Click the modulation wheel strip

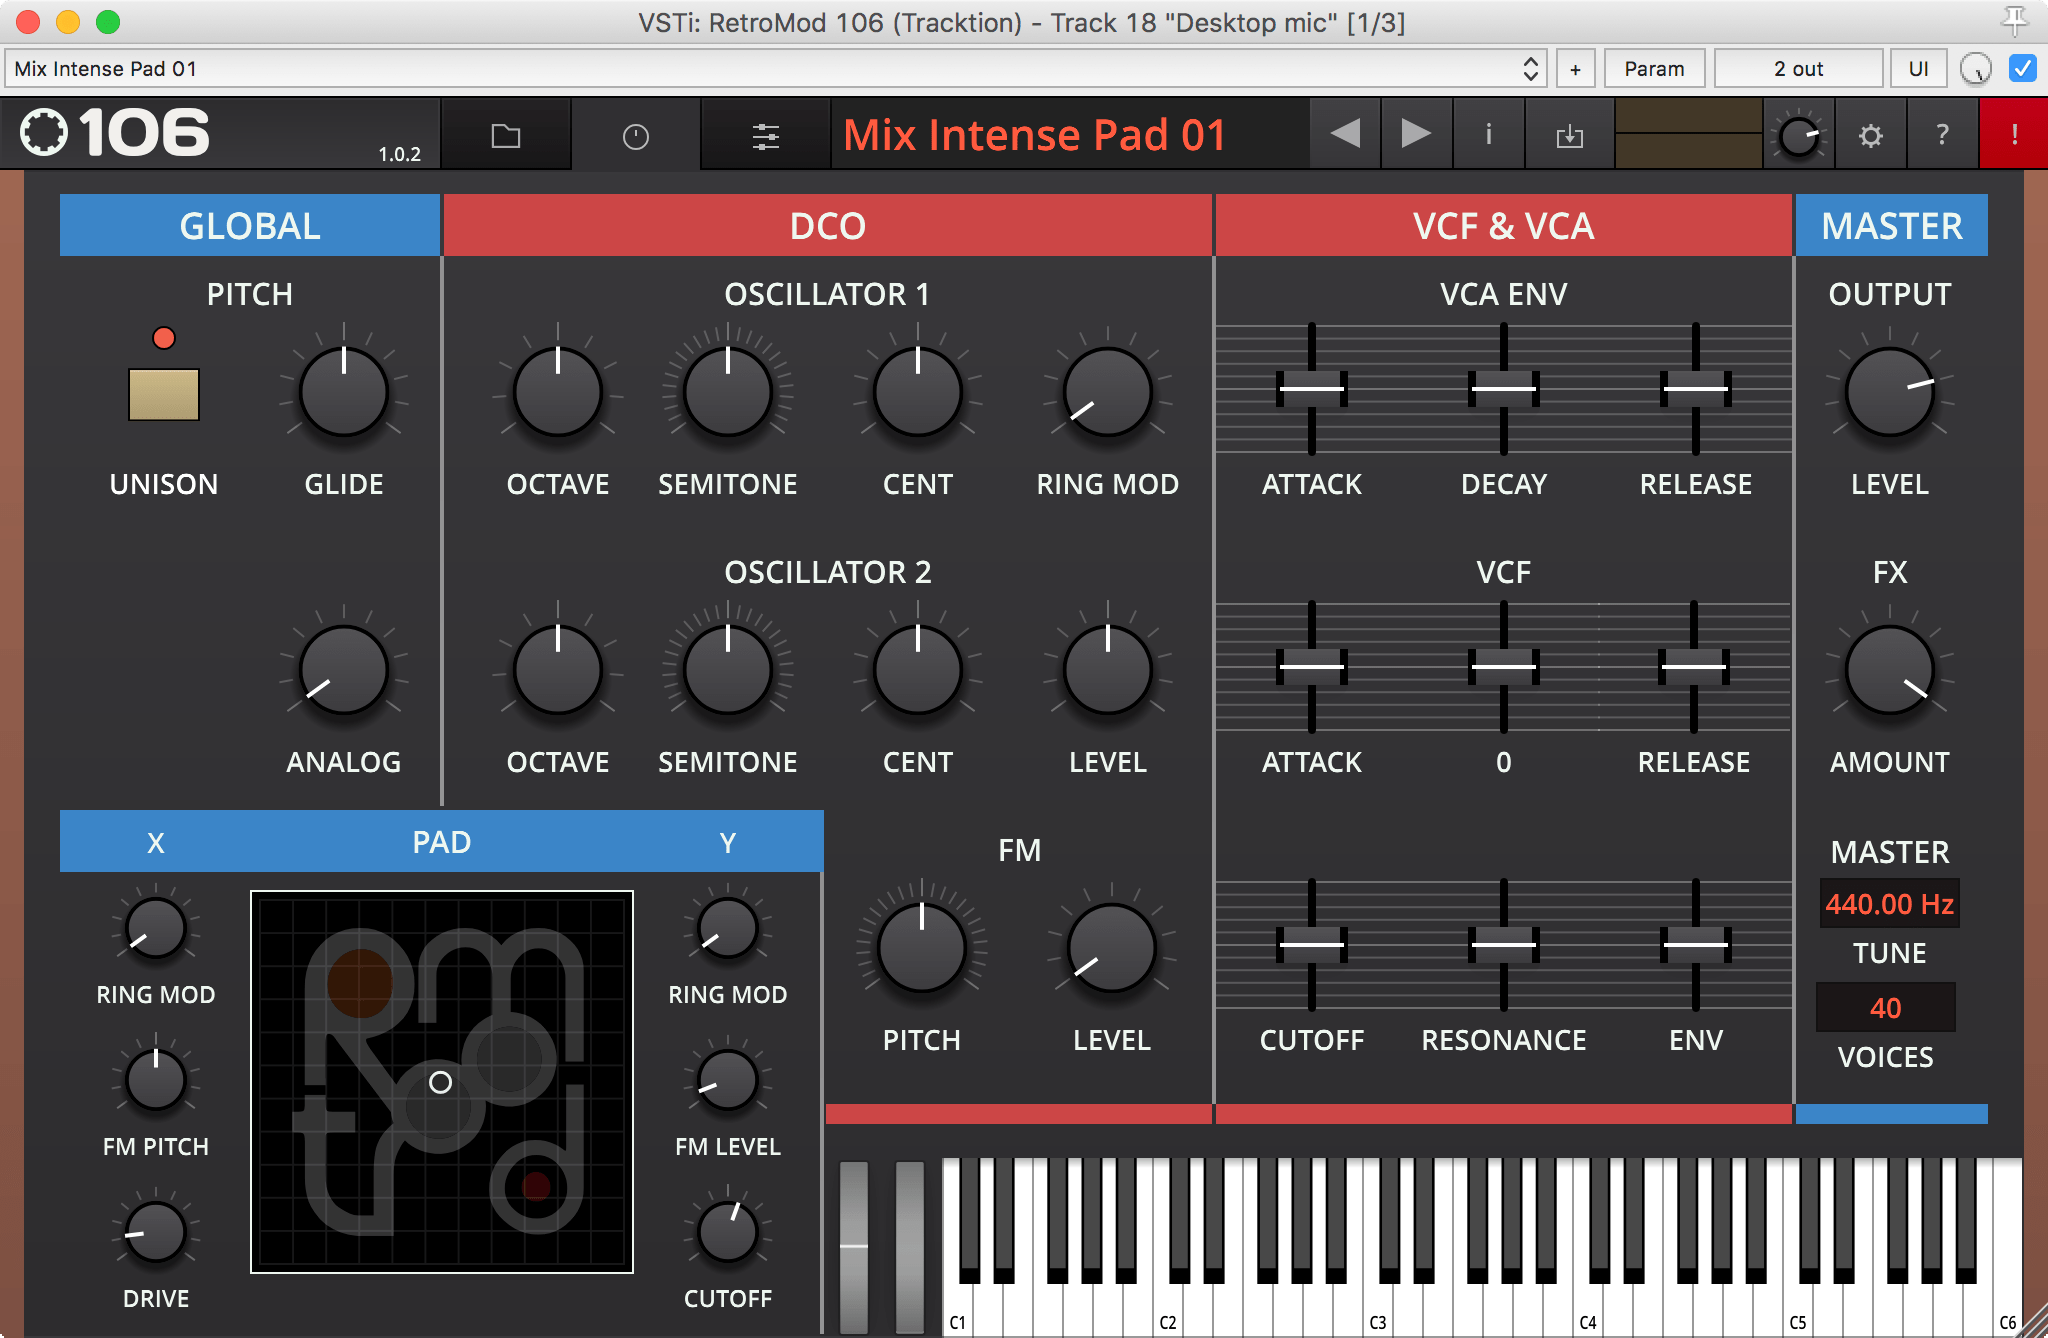click(910, 1246)
